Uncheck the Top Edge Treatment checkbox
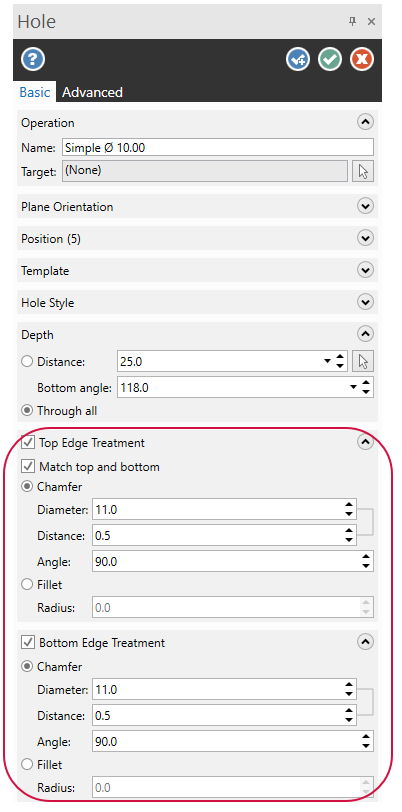The height and width of the screenshot is (812, 402). [x=27, y=443]
